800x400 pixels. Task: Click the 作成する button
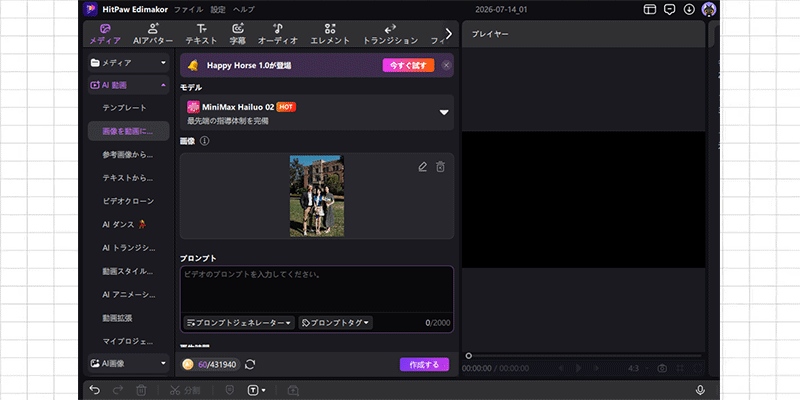[424, 364]
